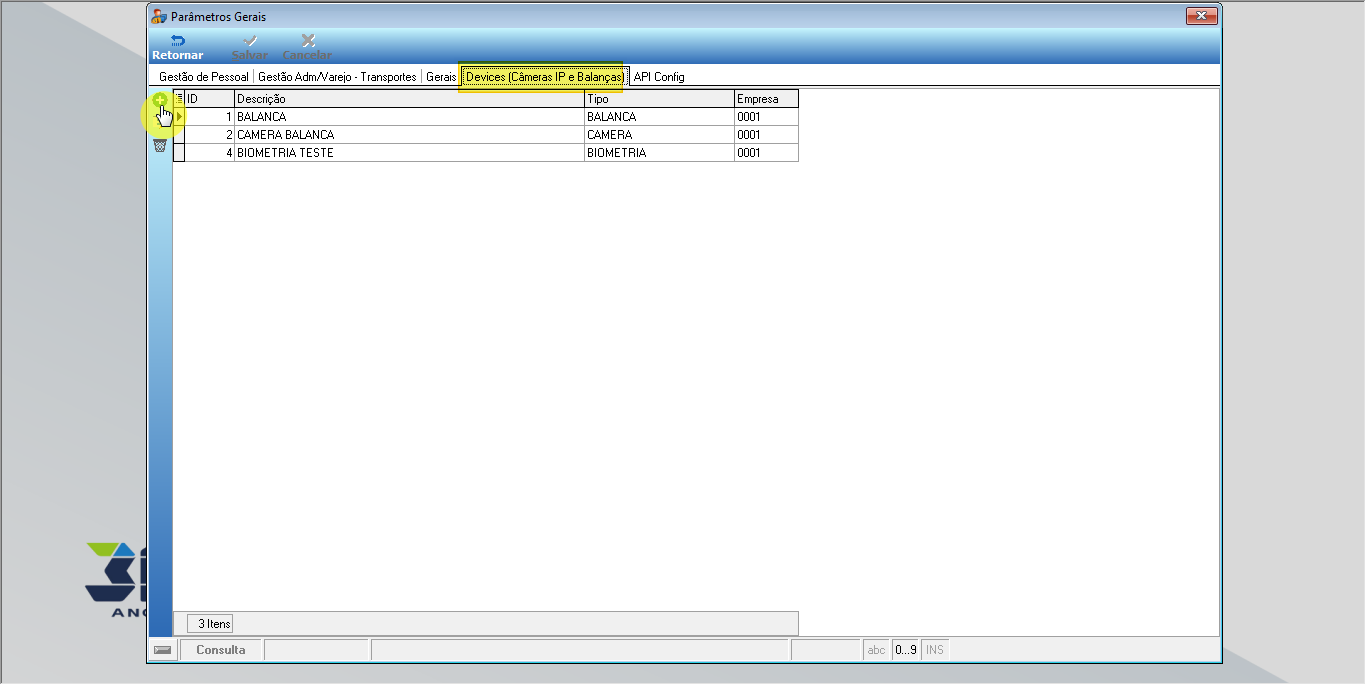This screenshot has height=685, width=1366.
Task: Click the Parâmetros Gerais title bar icon
Action: click(x=159, y=17)
